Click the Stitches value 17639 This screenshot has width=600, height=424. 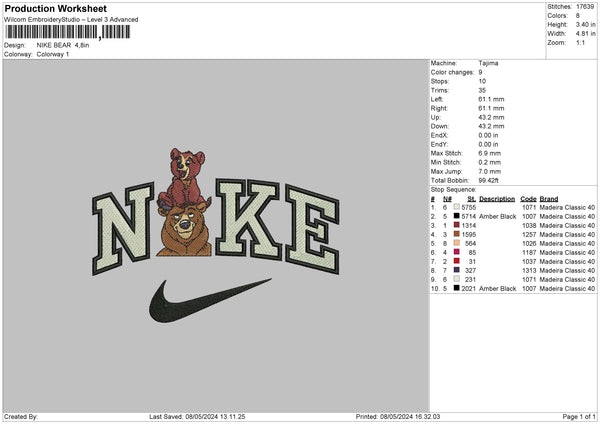tap(585, 7)
